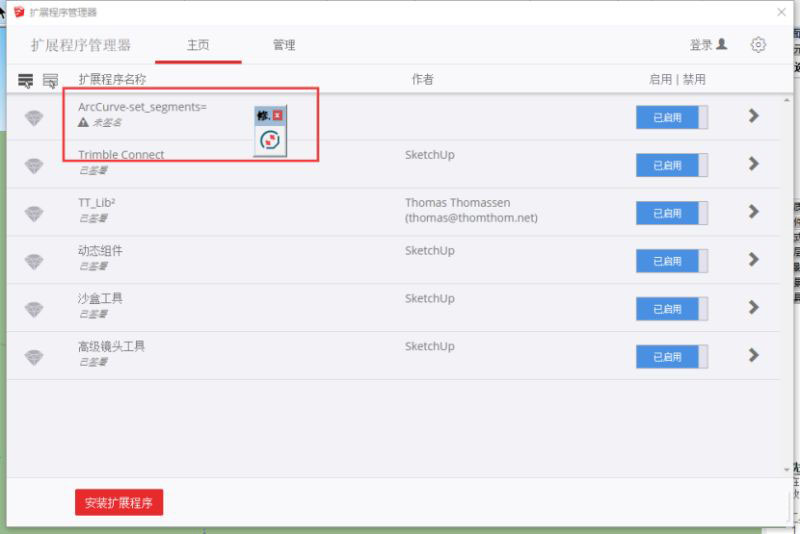Toggle the 已启用 switch for 动态组件

click(x=671, y=261)
